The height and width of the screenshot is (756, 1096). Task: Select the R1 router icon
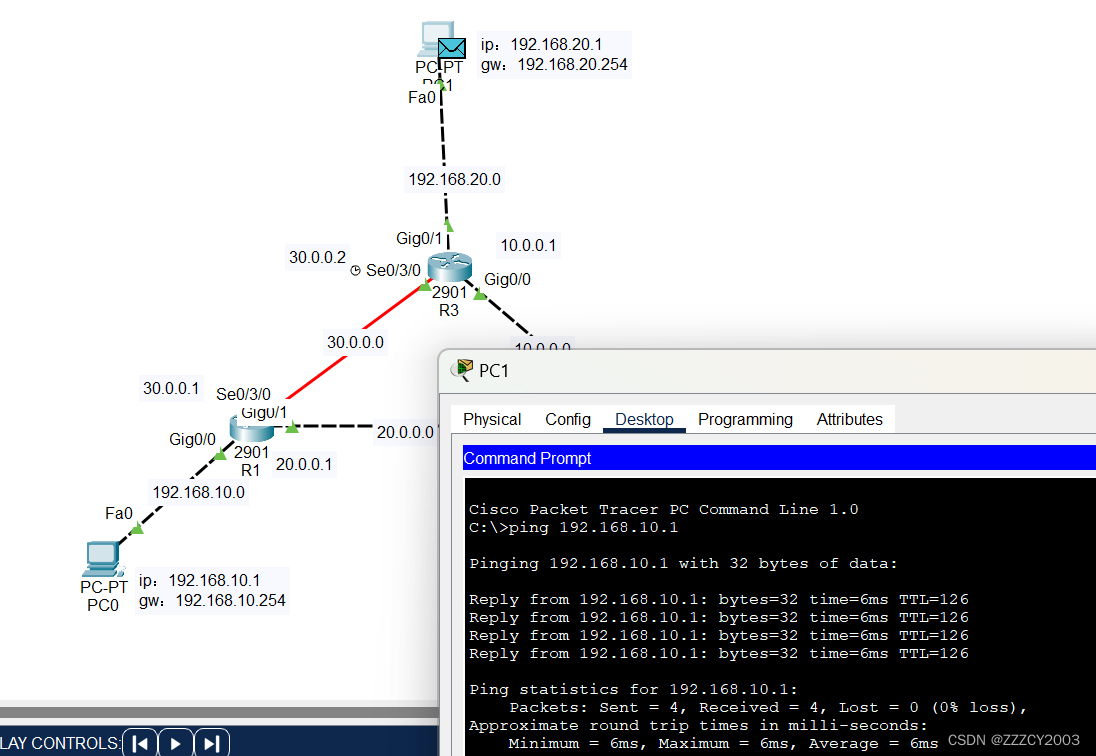pyautogui.click(x=250, y=430)
